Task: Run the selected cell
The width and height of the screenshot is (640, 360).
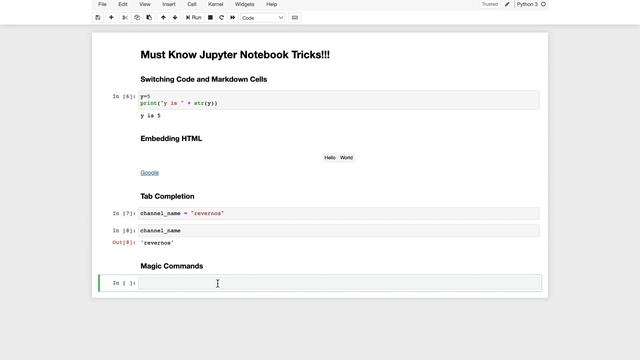Action: point(193,18)
